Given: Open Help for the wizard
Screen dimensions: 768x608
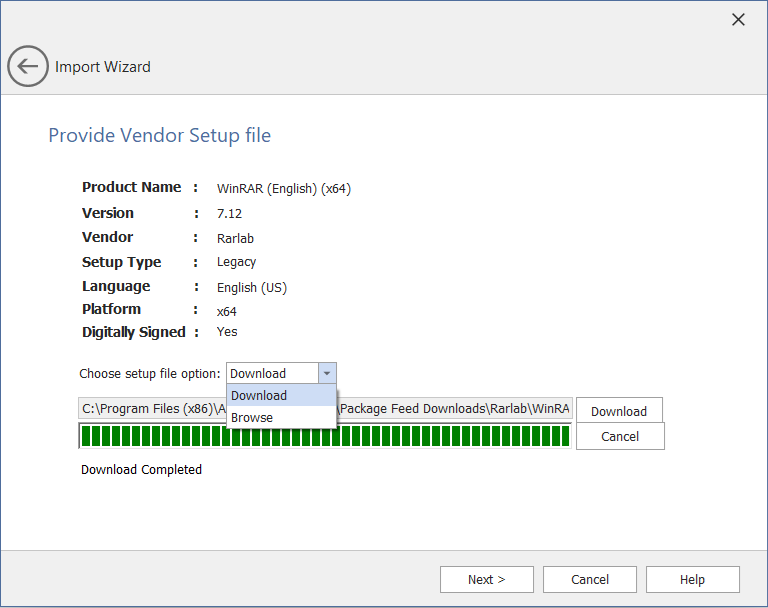Looking at the screenshot, I should [693, 580].
